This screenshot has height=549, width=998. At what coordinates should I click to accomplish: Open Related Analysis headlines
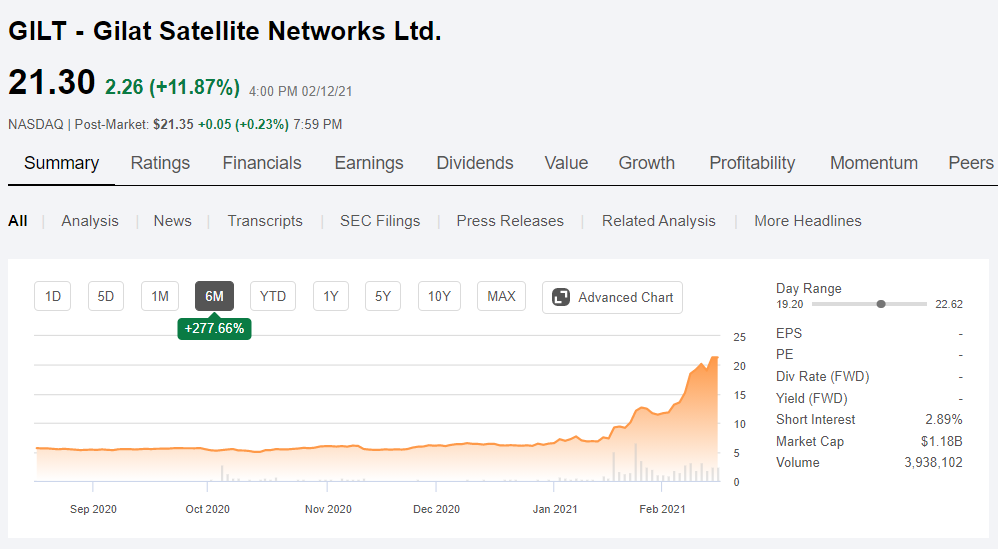click(659, 221)
